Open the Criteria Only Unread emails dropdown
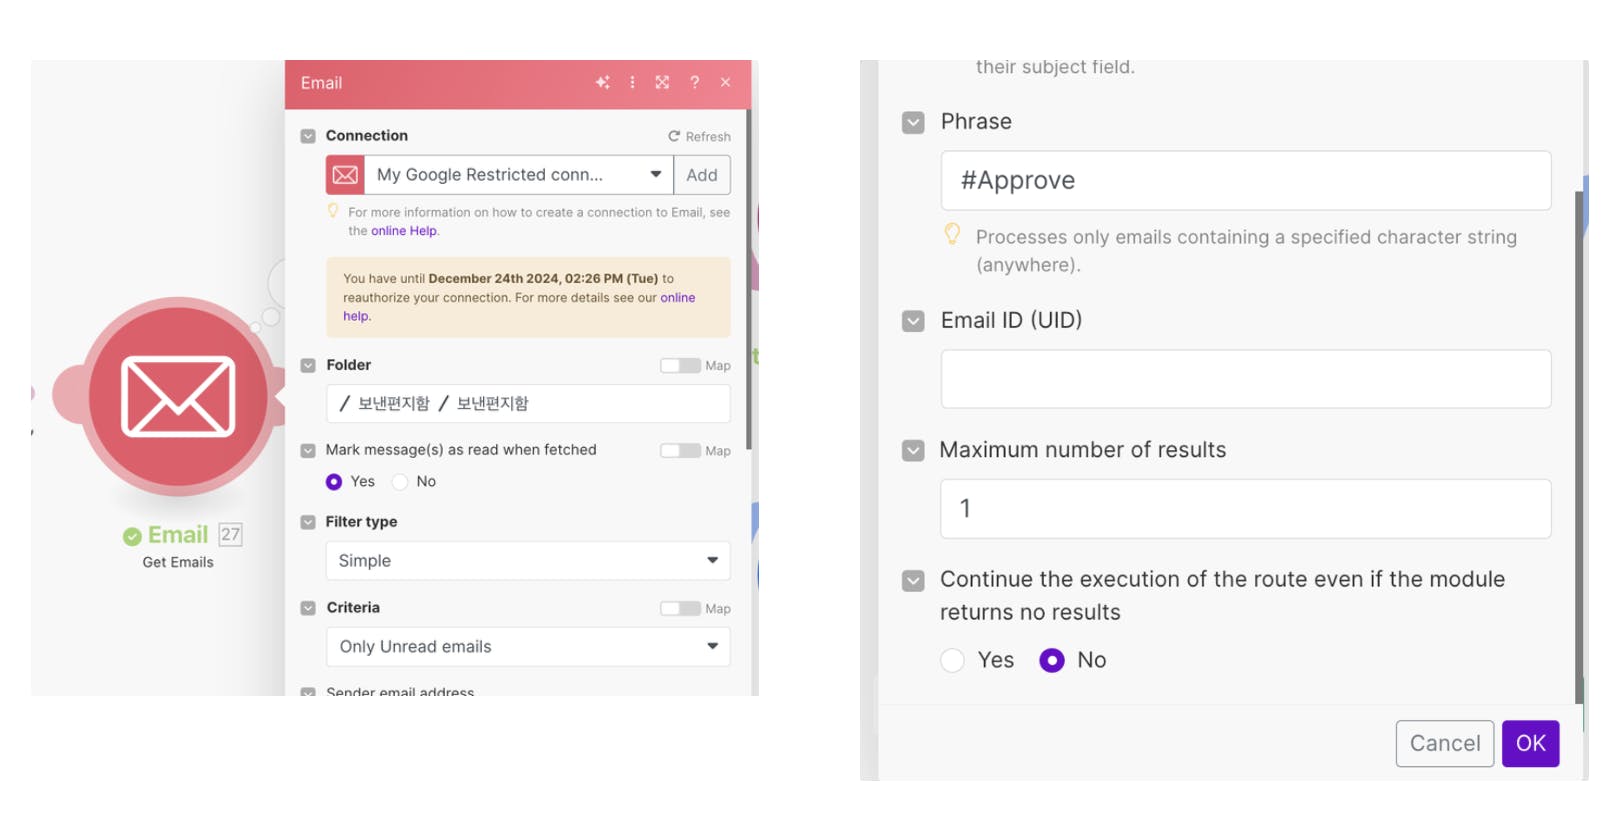Screen dimensions: 1610x820 pos(528,647)
